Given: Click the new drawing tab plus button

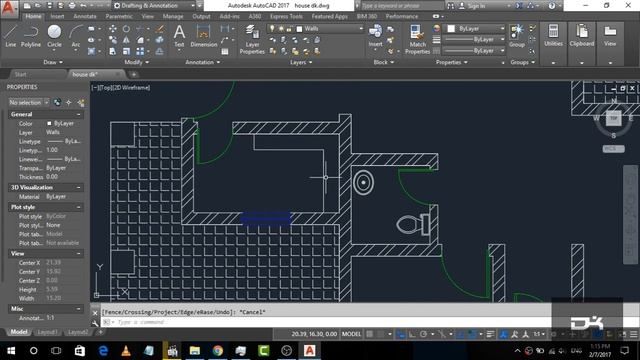Looking at the screenshot, I should 133,74.
